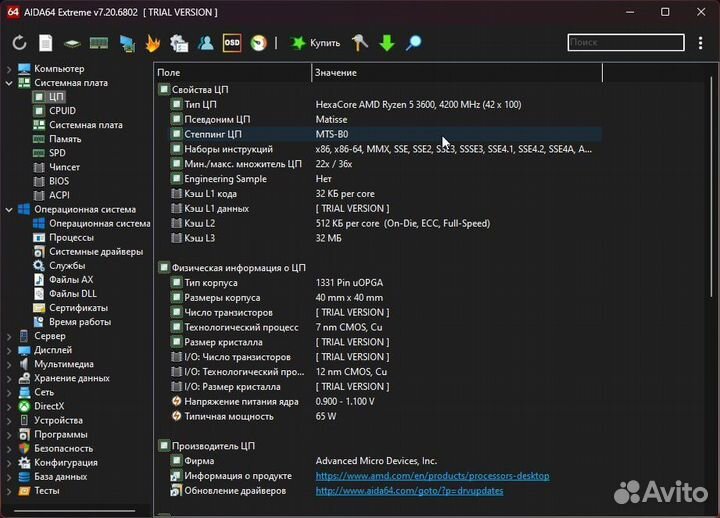Click the Refresh toolbar icon

[x=19, y=43]
